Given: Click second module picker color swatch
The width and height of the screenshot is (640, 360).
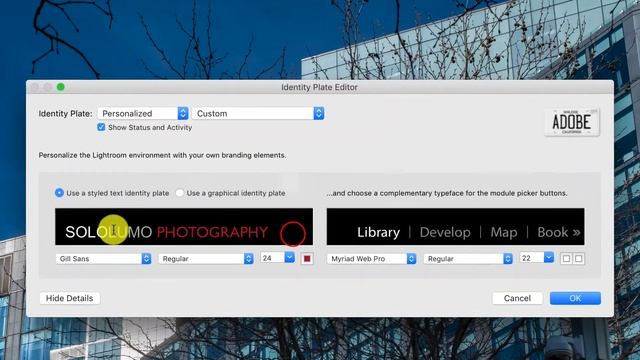Looking at the screenshot, I should (x=579, y=258).
